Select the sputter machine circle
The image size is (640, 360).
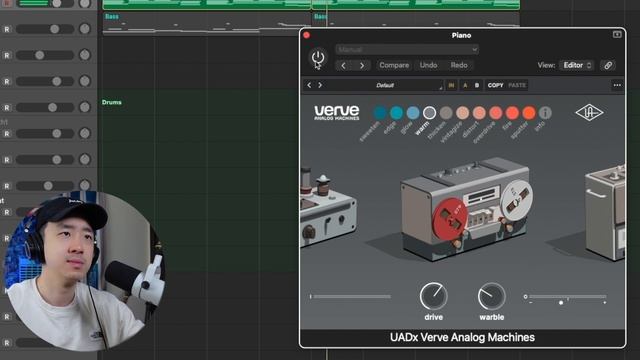529,113
